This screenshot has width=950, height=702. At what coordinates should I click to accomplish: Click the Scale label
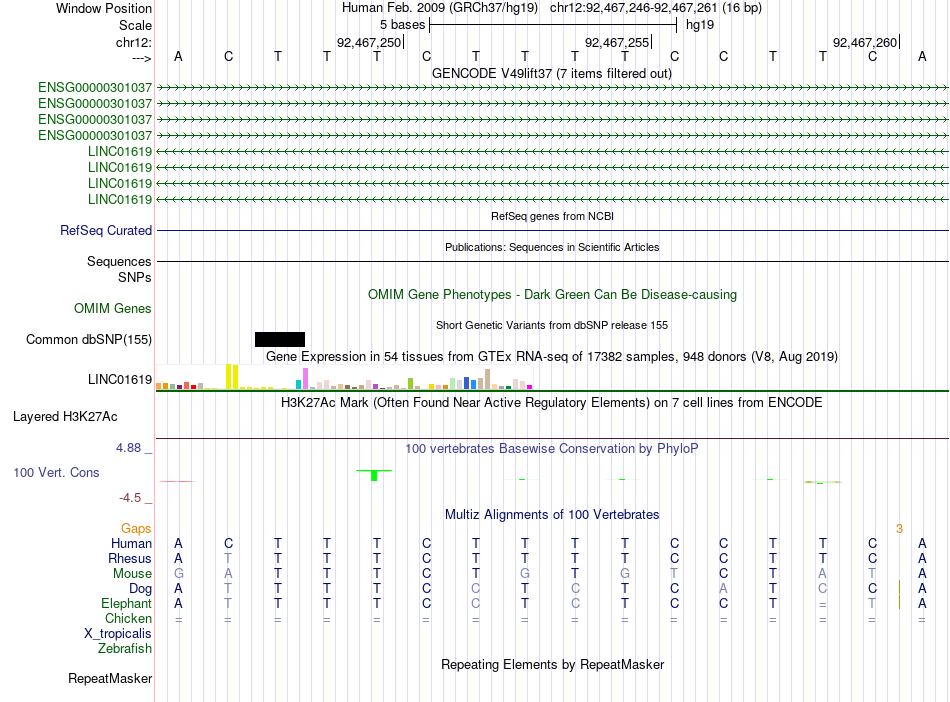pos(135,25)
